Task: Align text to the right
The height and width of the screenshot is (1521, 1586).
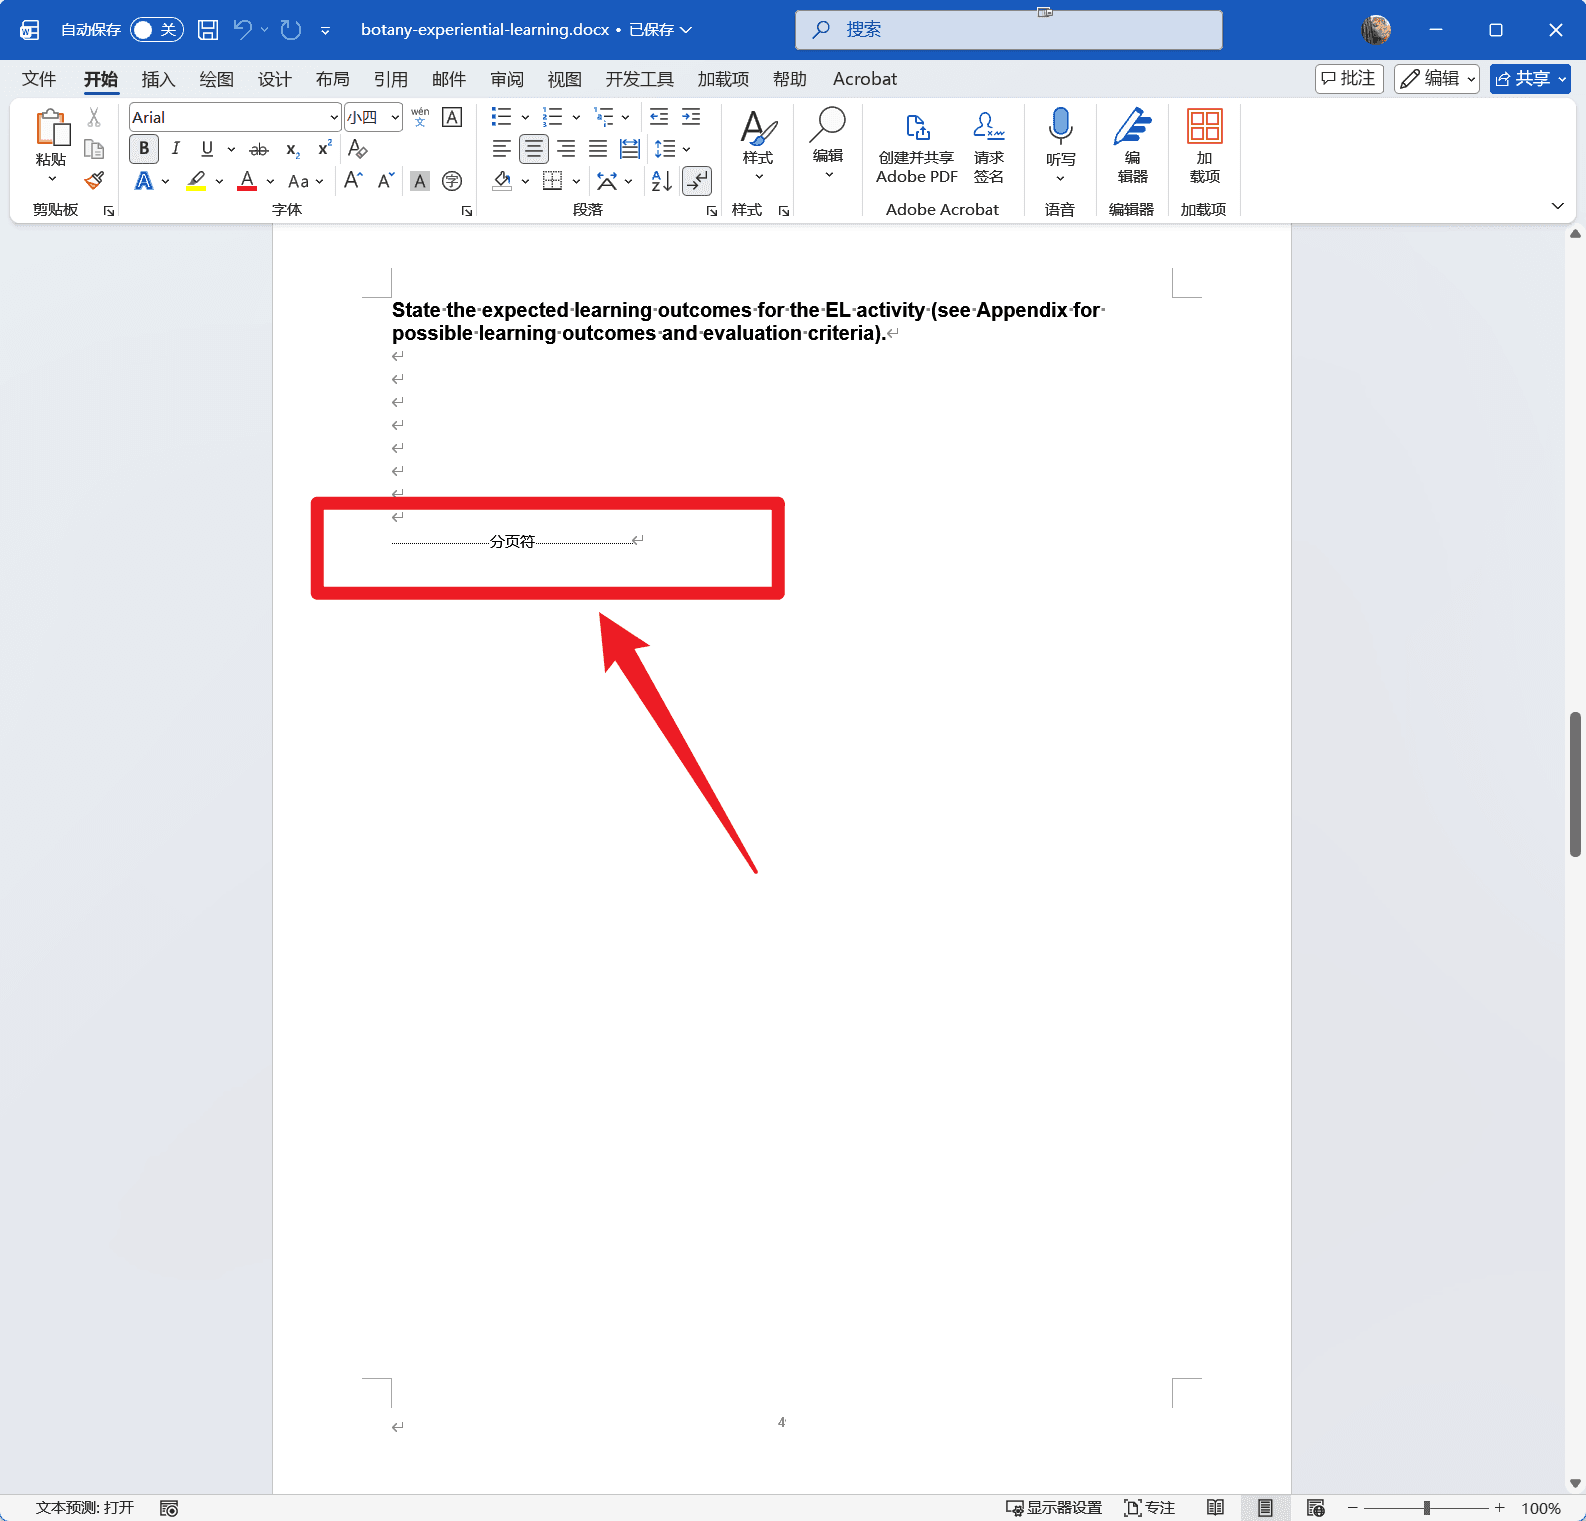Action: [x=566, y=149]
